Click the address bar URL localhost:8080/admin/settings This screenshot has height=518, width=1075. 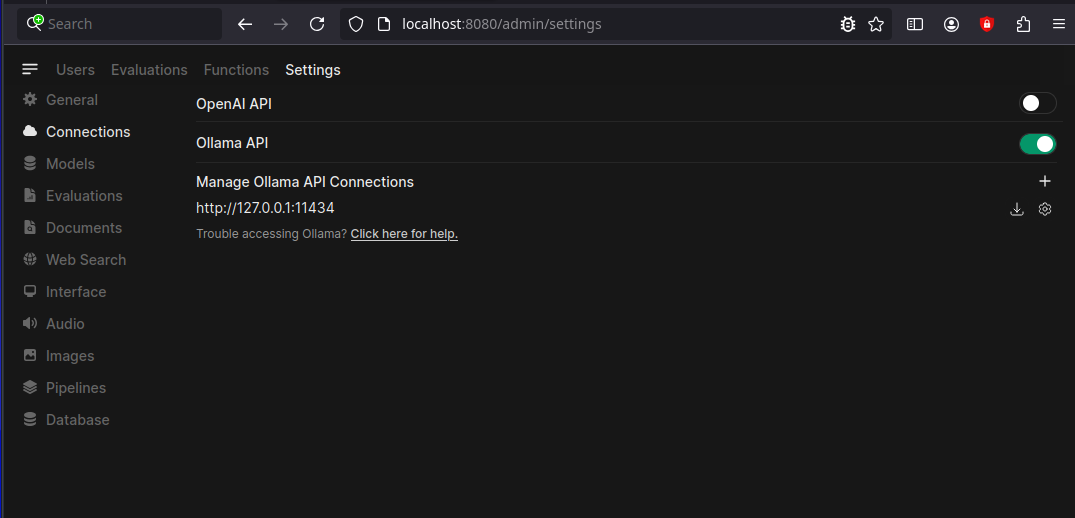point(502,24)
